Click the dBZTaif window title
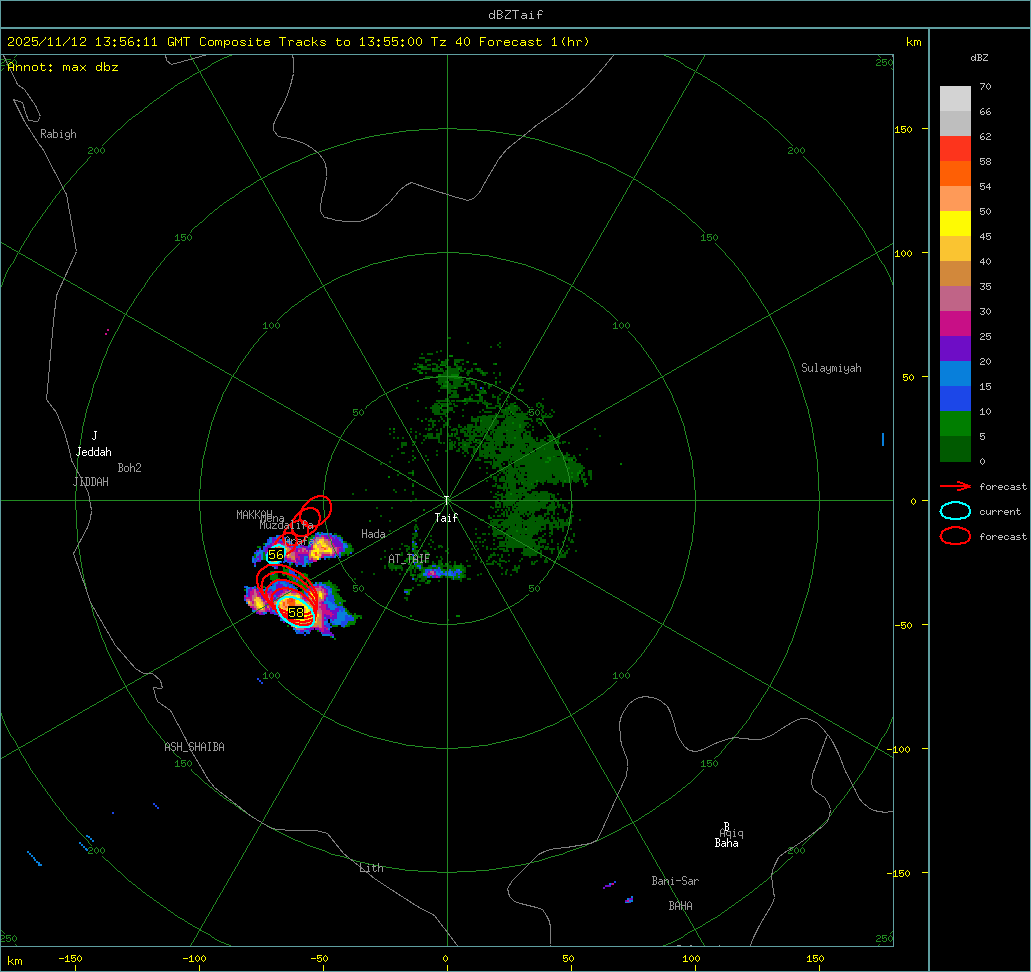The width and height of the screenshot is (1031, 972). 515,13
